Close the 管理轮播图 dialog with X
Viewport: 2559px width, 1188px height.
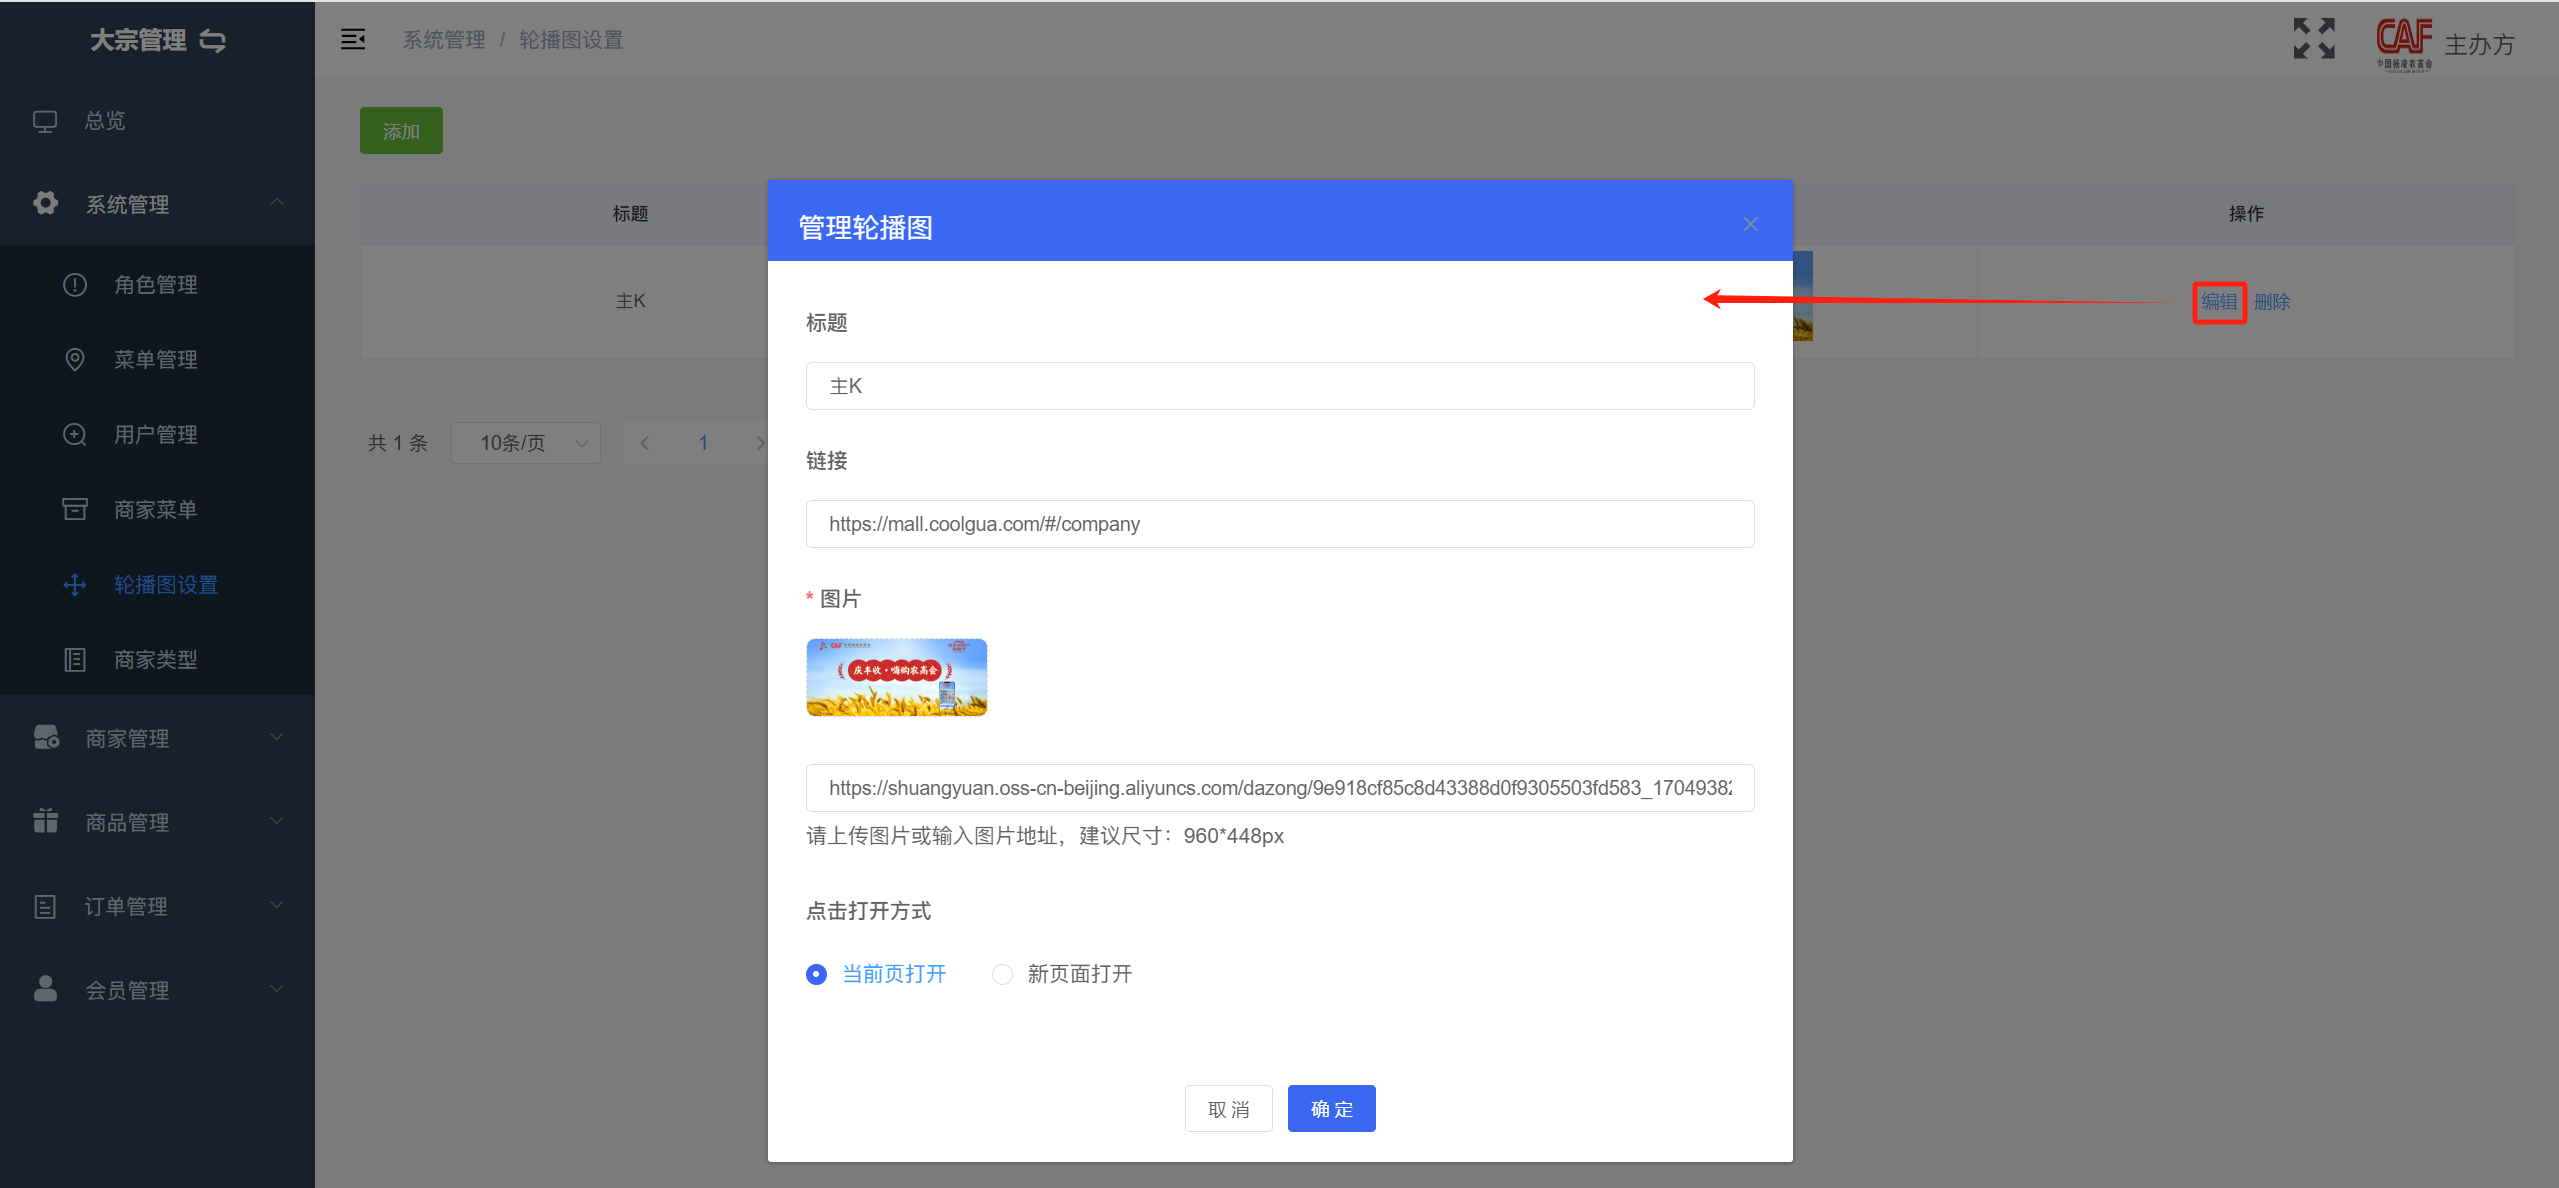(1750, 224)
